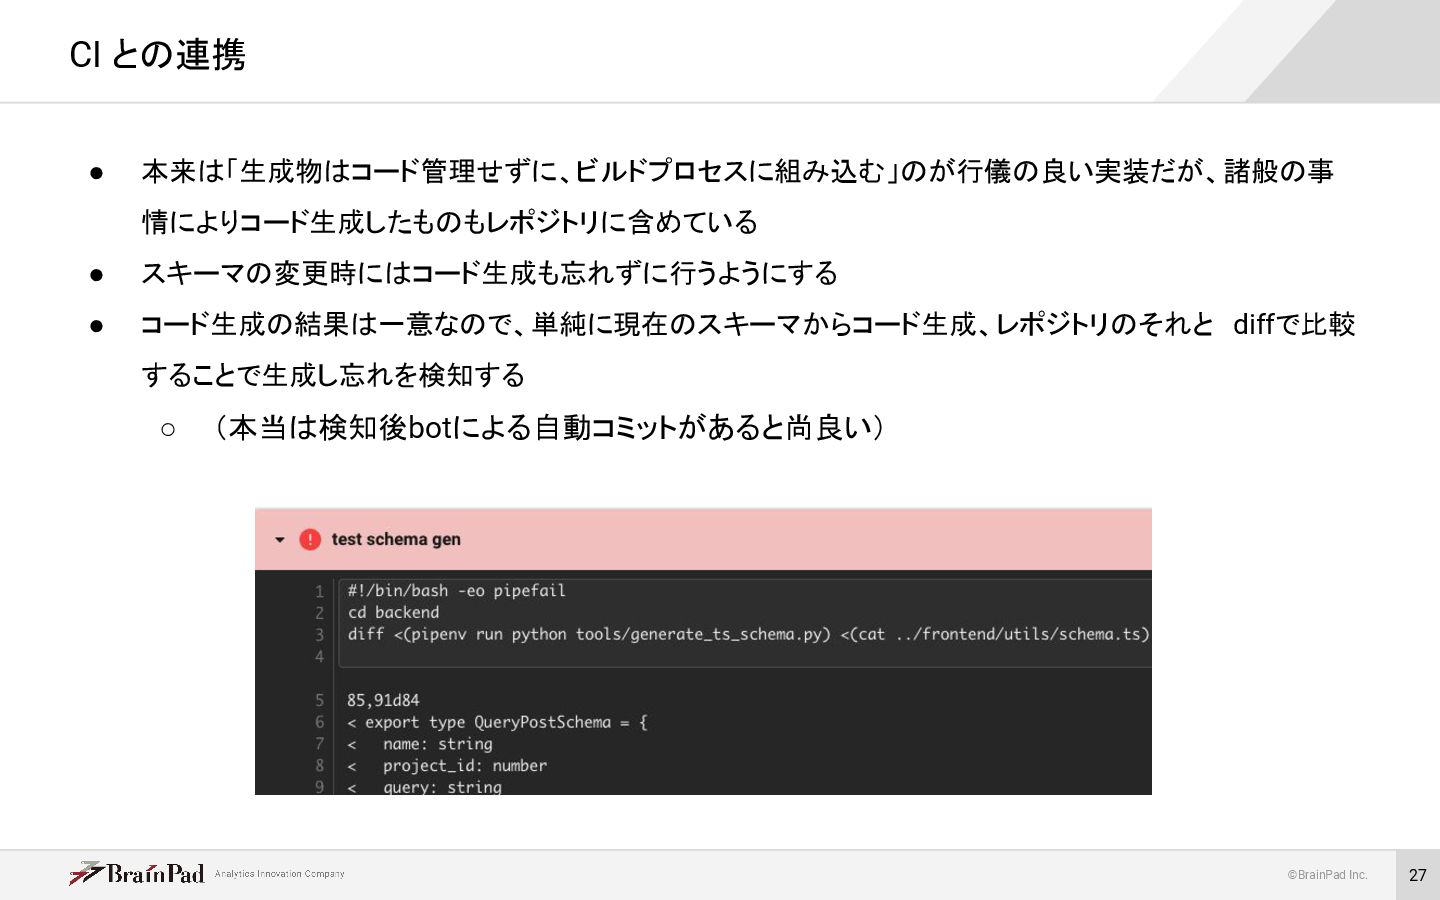Click the '85,91d84' diff output line
Screen dimensions: 1440x900
[383, 700]
